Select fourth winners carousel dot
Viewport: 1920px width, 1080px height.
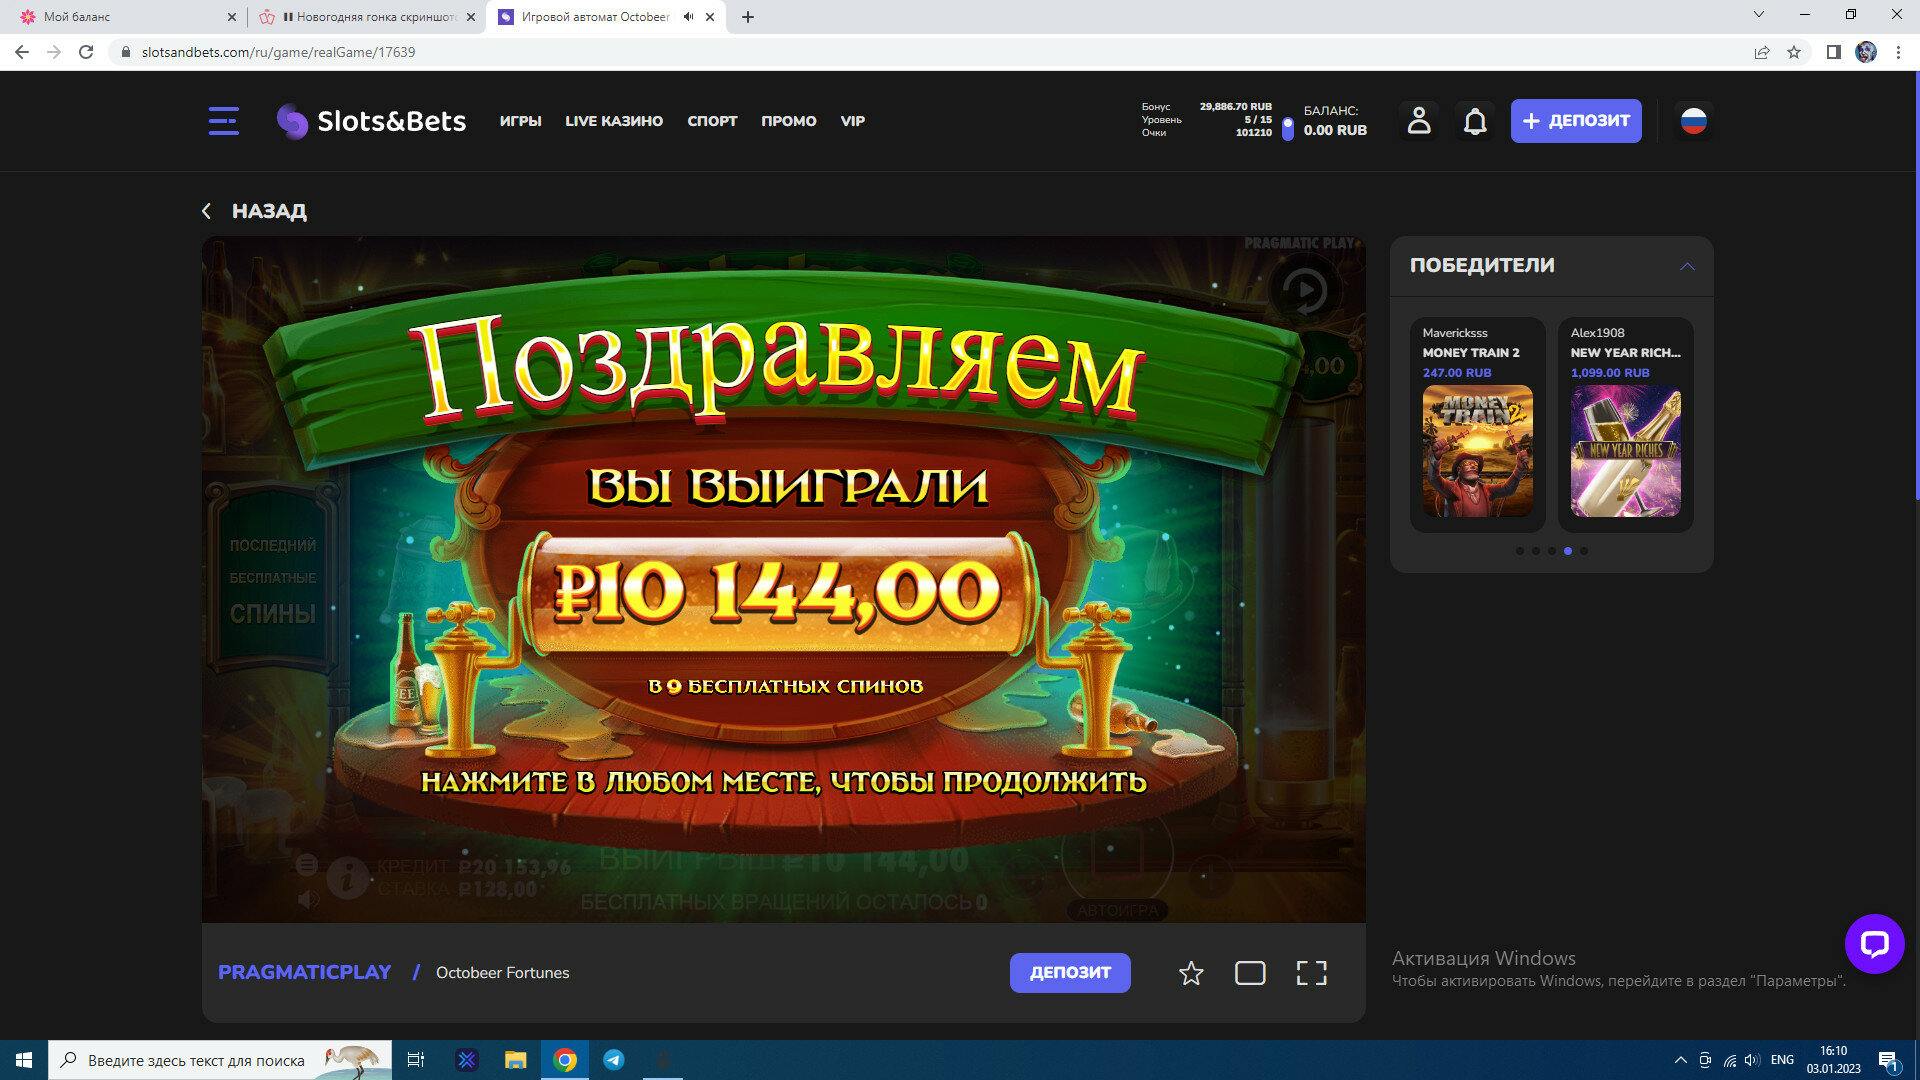[x=1568, y=551]
